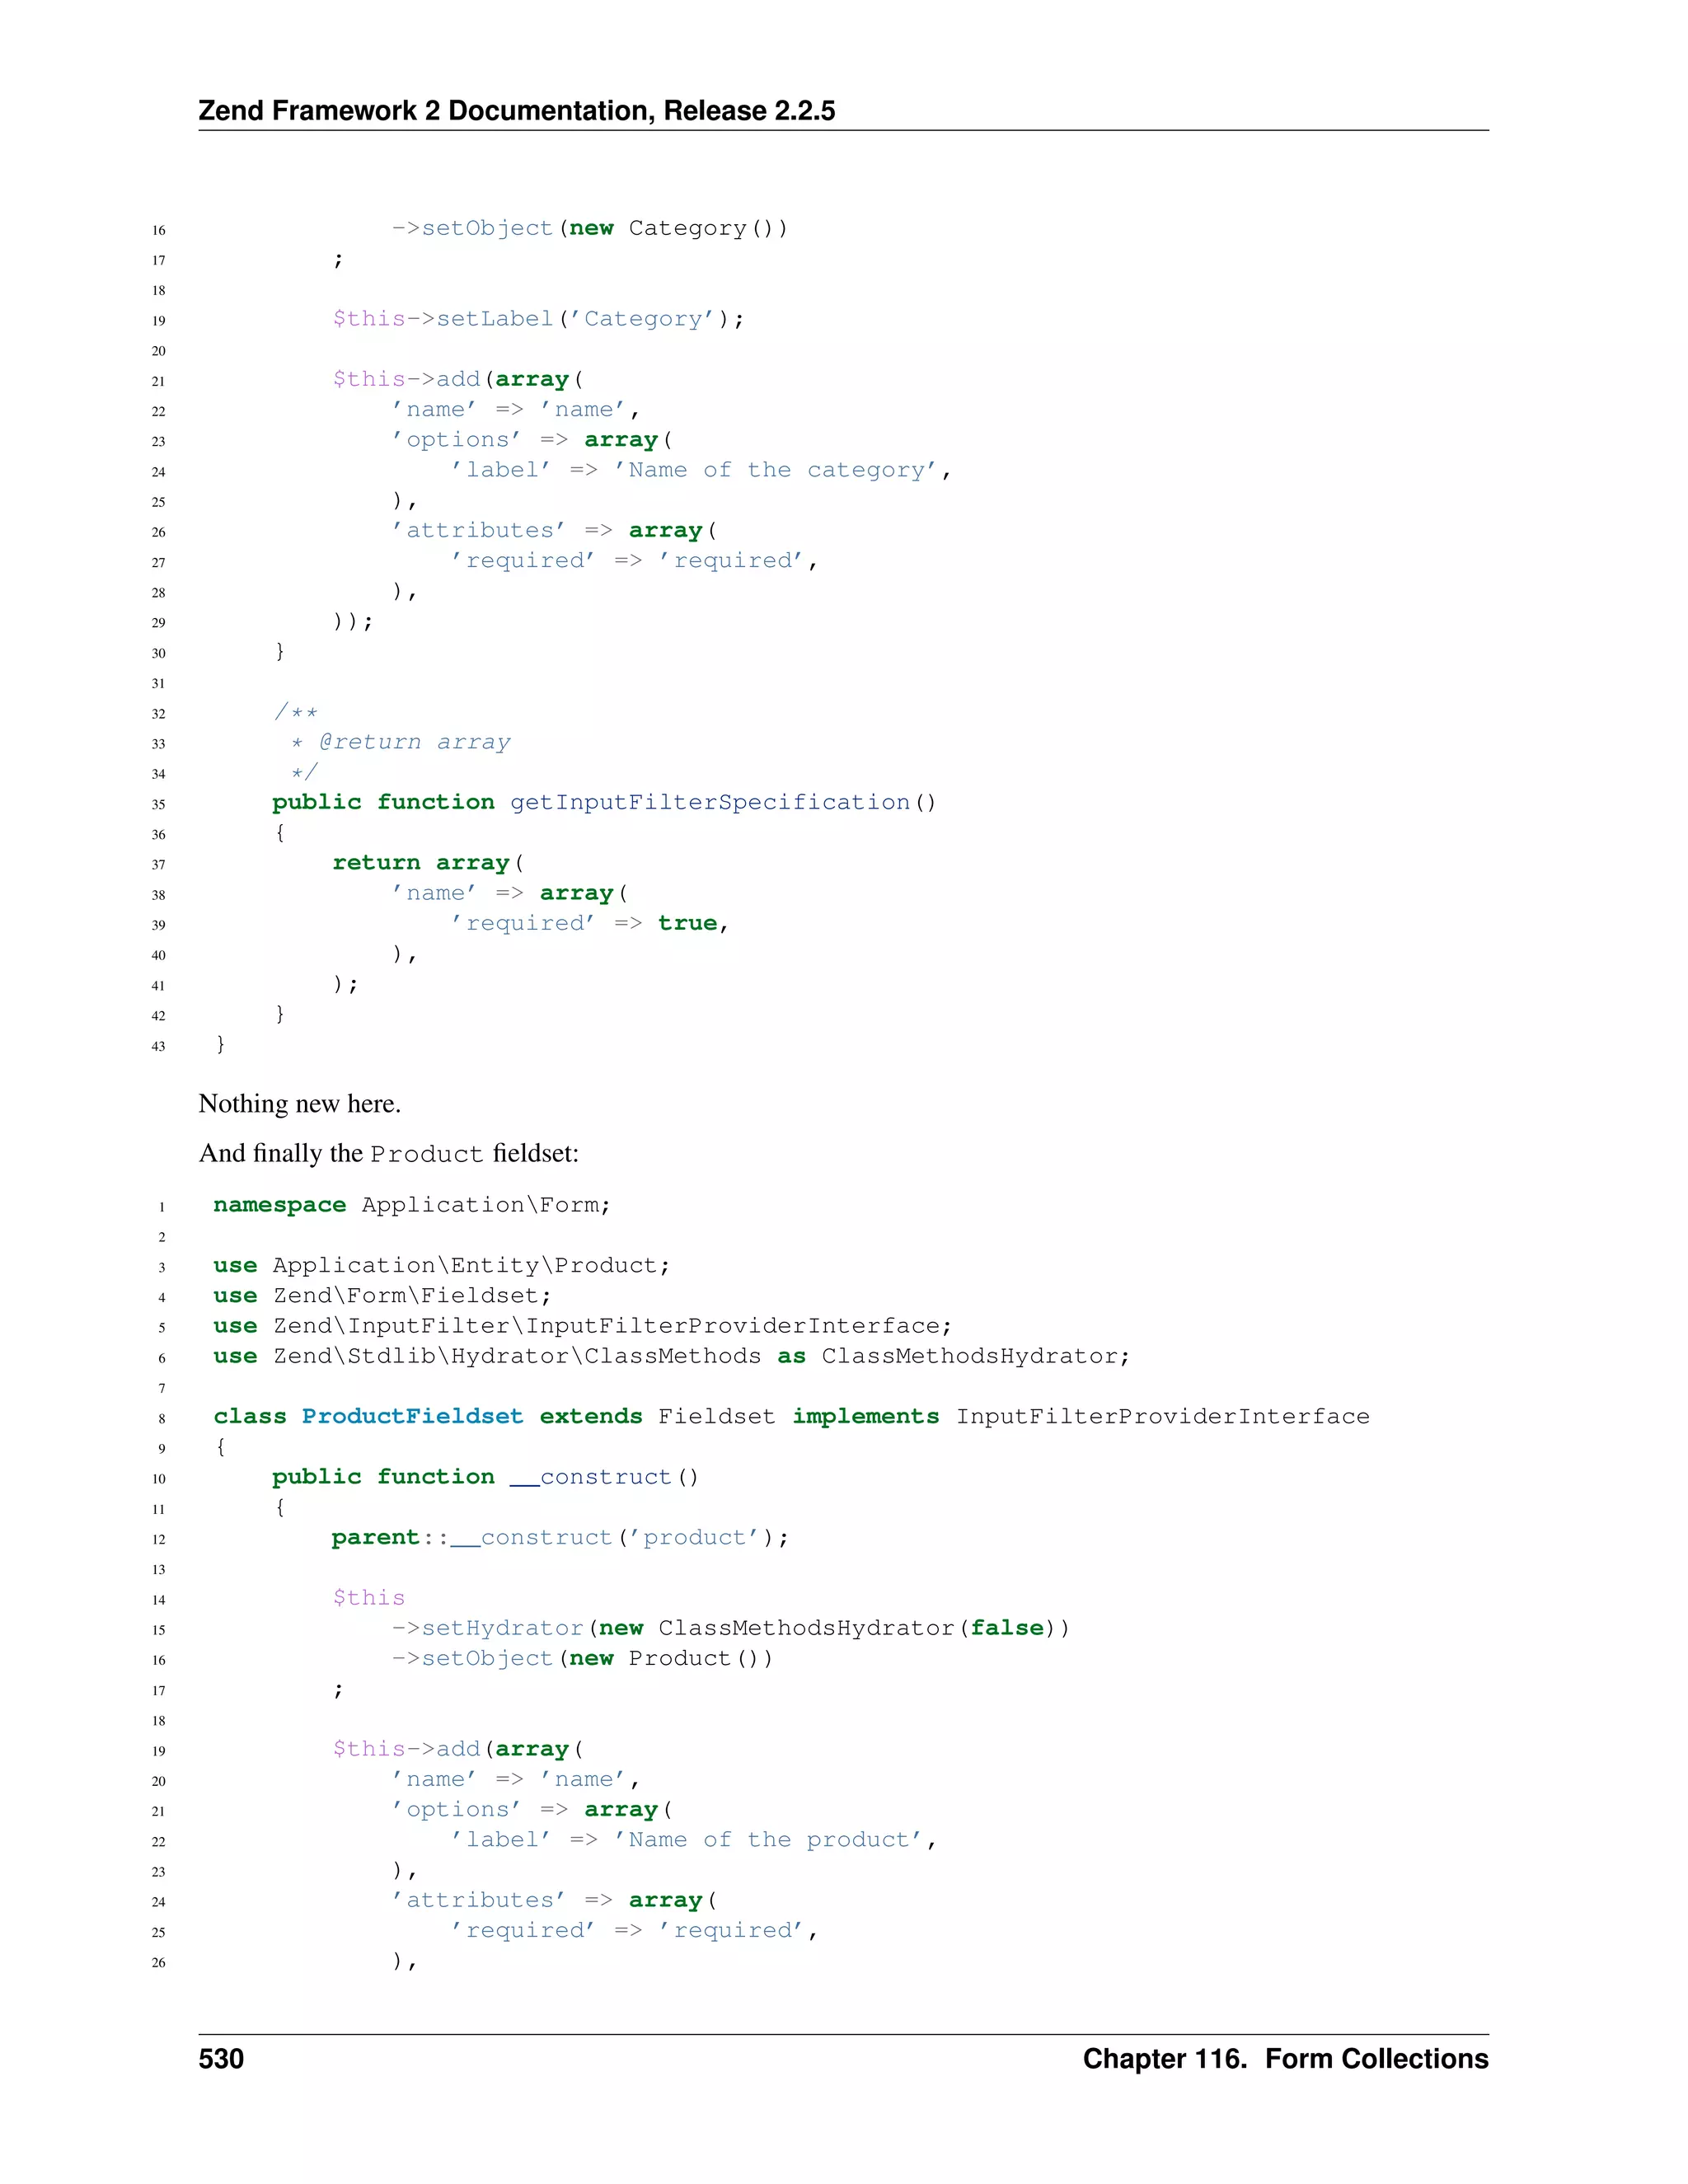Image resolution: width=1688 pixels, height=2184 pixels.
Task: Click the line '->setObject(new Category())'
Action: [589, 229]
